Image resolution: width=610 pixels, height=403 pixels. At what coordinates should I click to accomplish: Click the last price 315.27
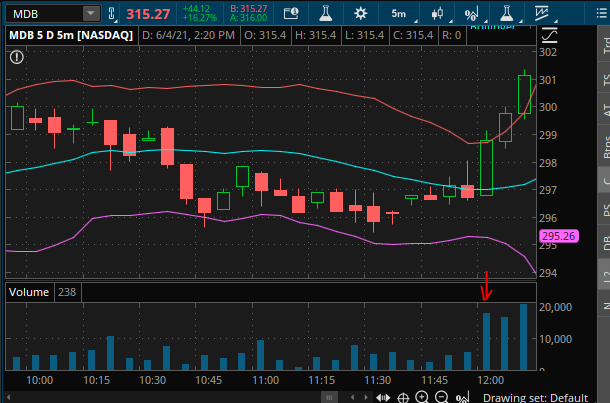tap(148, 14)
